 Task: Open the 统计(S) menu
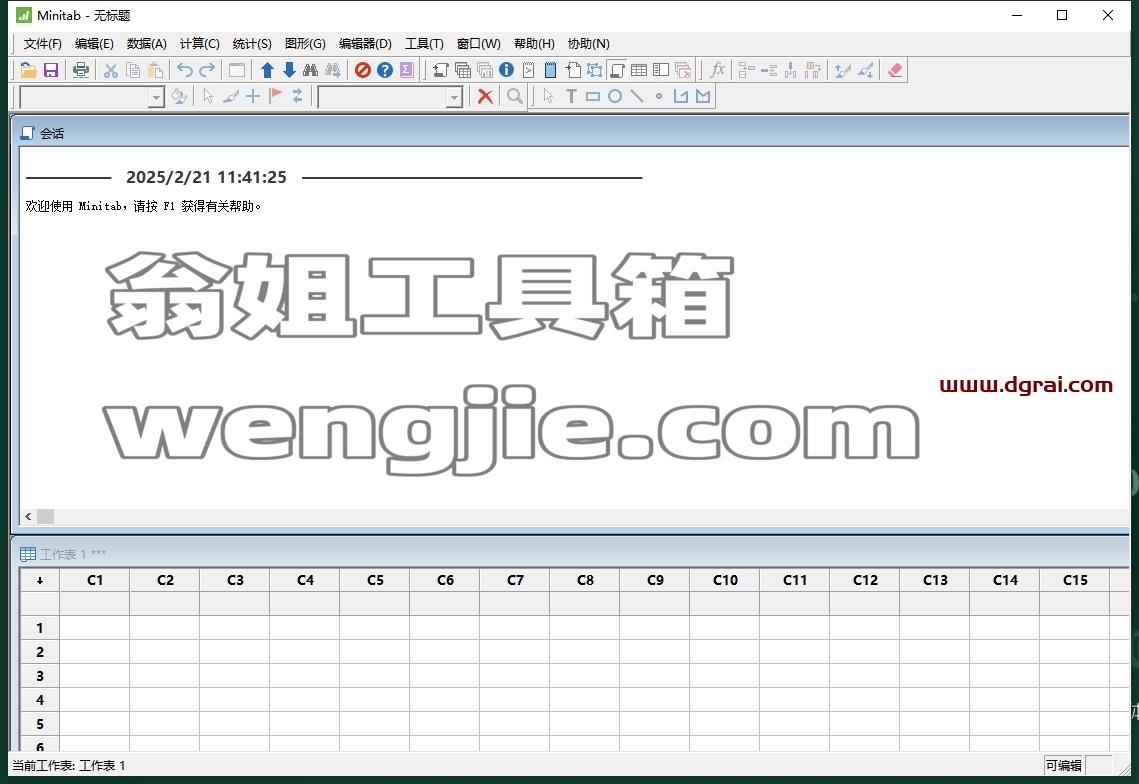tap(252, 44)
